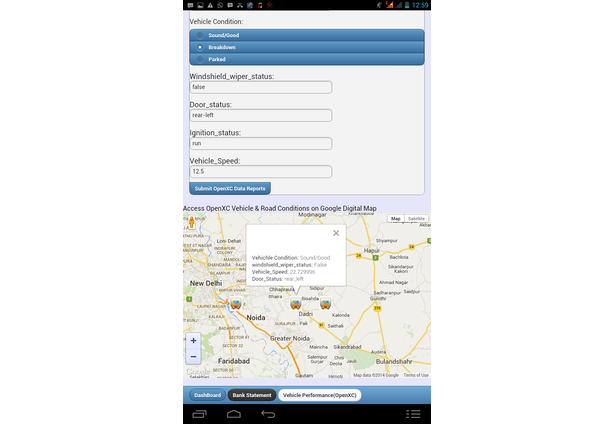Screen dimensions: 615x424
Task: Select the vehicle marker near Bisahda
Action: click(325, 304)
